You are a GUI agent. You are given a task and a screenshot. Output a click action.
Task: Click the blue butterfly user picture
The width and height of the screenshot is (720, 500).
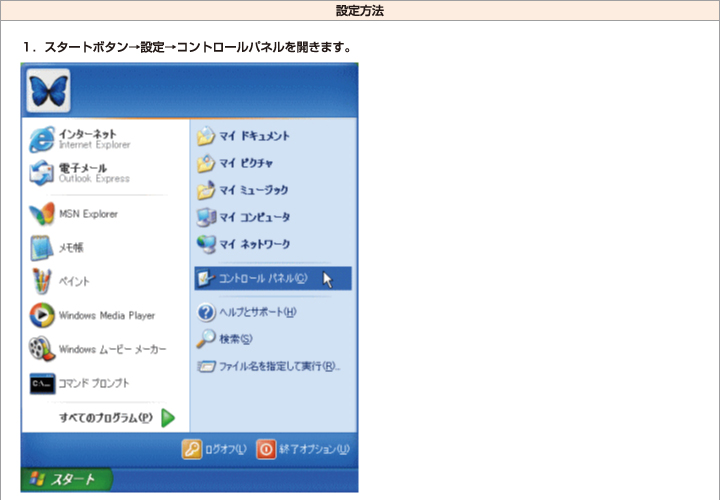click(48, 90)
